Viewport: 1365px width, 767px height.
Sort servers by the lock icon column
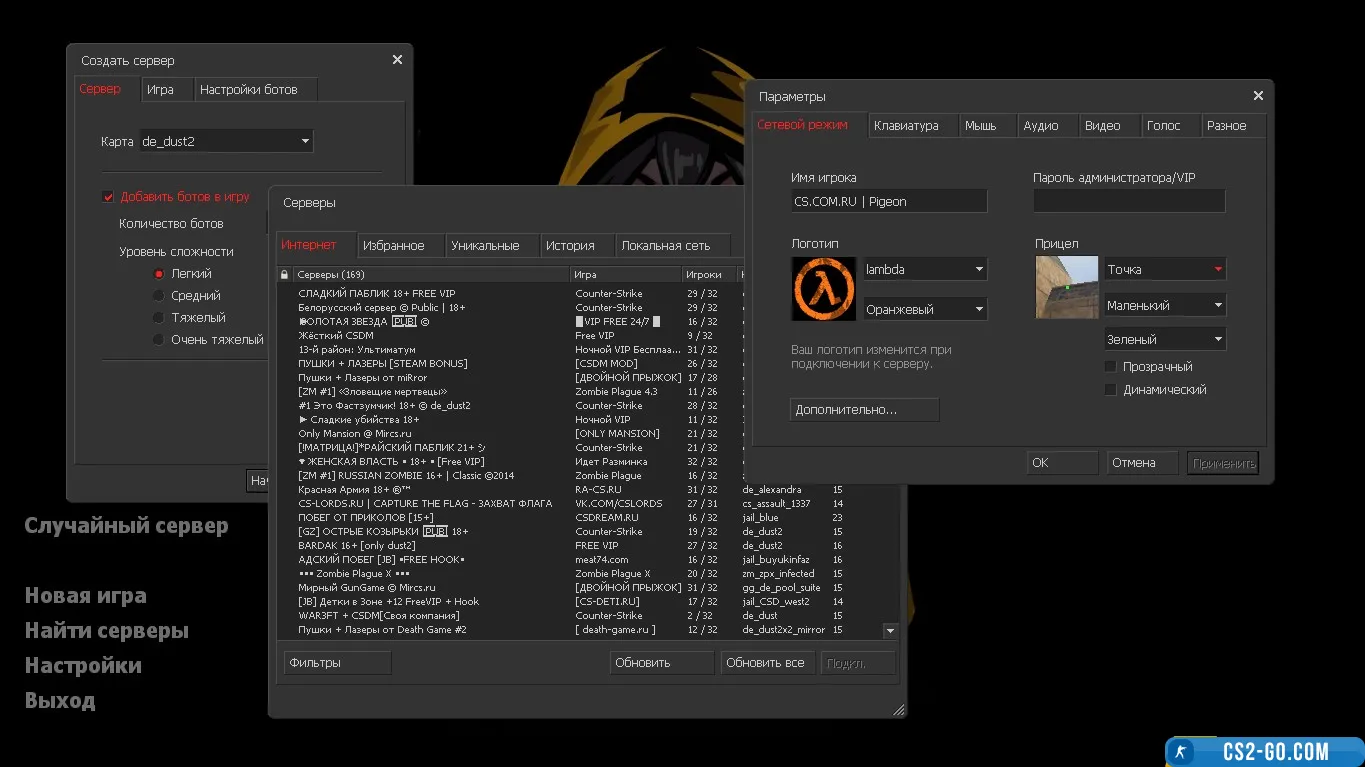[285, 275]
